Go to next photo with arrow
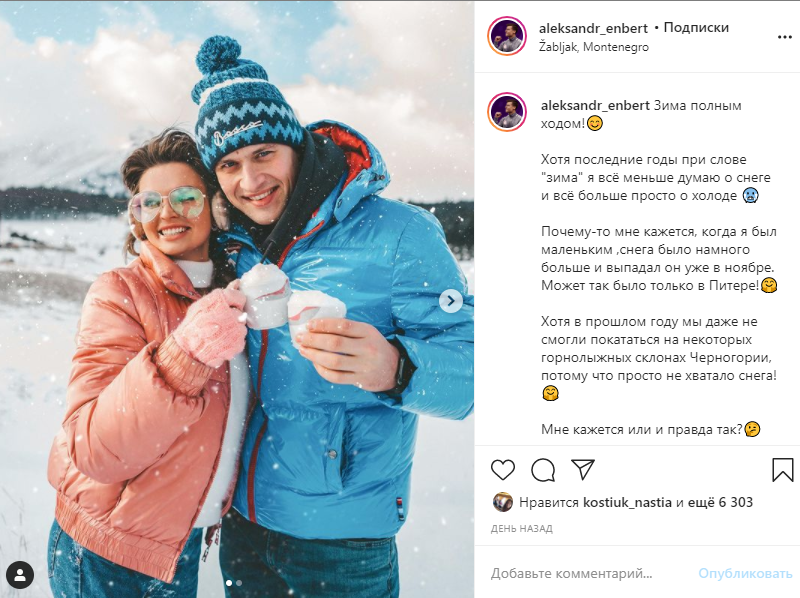The image size is (800, 598). [451, 301]
